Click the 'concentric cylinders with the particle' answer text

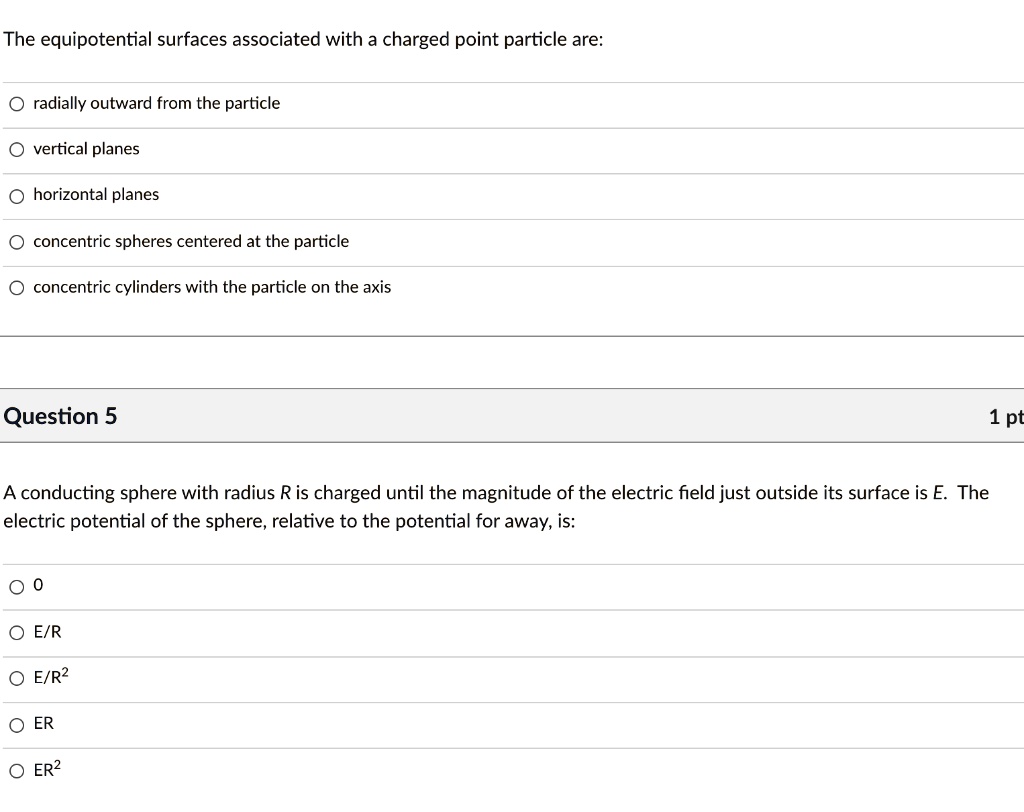[212, 288]
